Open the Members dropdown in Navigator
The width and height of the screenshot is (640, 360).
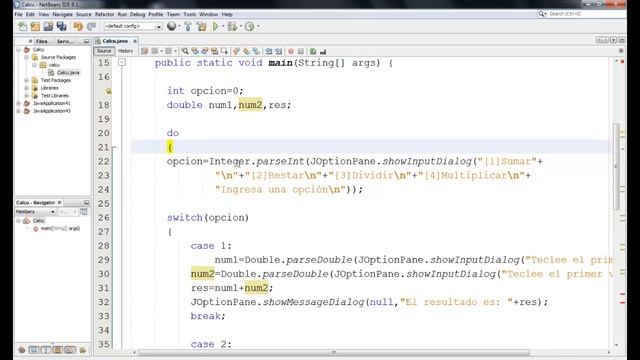click(35, 212)
